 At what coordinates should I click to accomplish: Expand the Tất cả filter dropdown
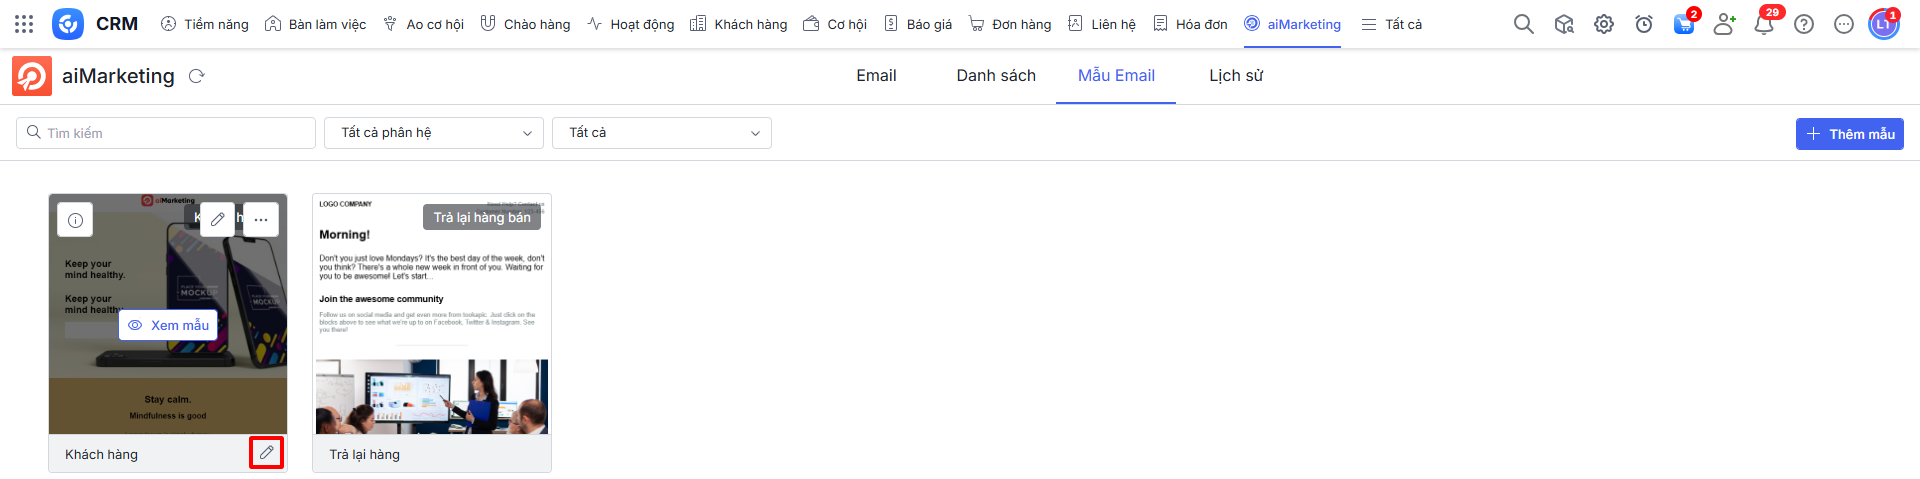coord(662,133)
